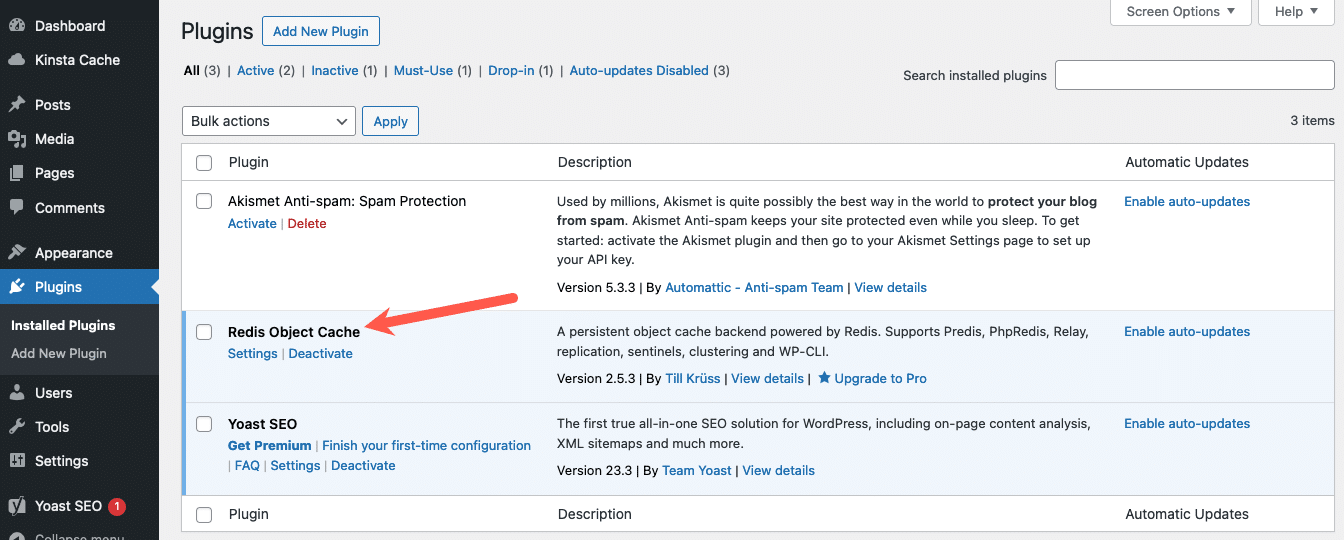Viewport: 1344px width, 540px height.
Task: Go to Media menu
Action: tap(55, 139)
